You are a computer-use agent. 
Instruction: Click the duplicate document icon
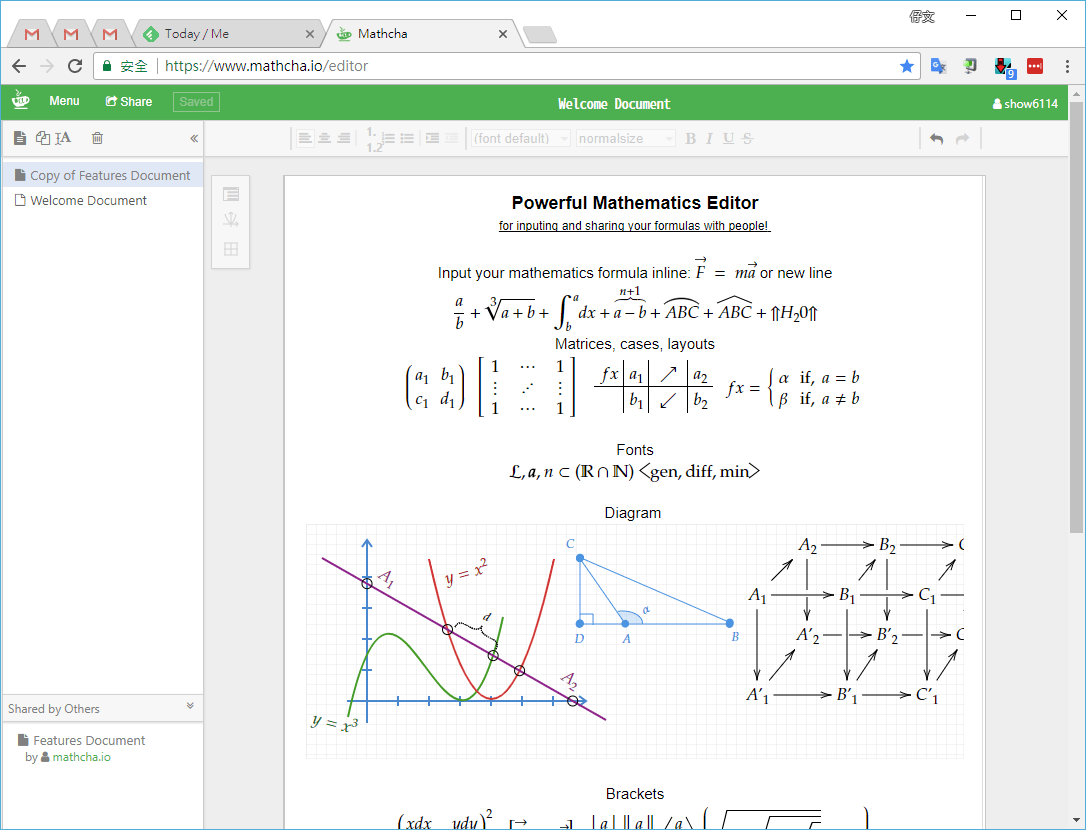click(x=42, y=138)
